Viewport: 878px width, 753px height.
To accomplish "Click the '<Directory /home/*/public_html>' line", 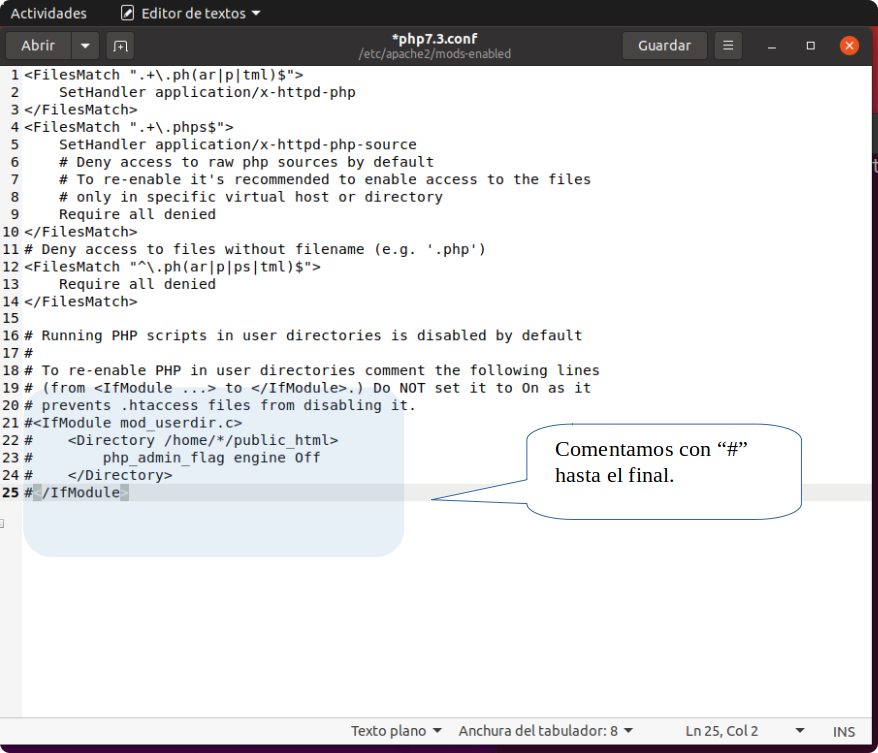I will click(203, 440).
